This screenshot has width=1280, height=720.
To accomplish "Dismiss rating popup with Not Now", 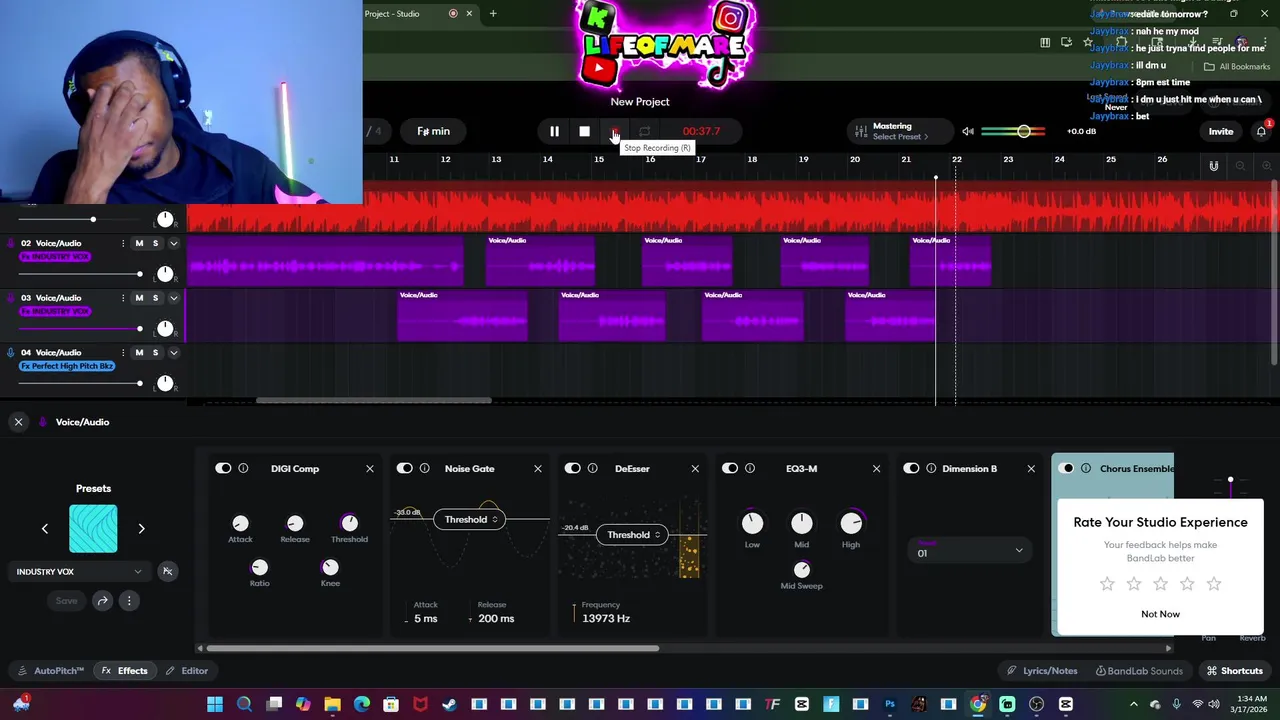I will point(1160,614).
